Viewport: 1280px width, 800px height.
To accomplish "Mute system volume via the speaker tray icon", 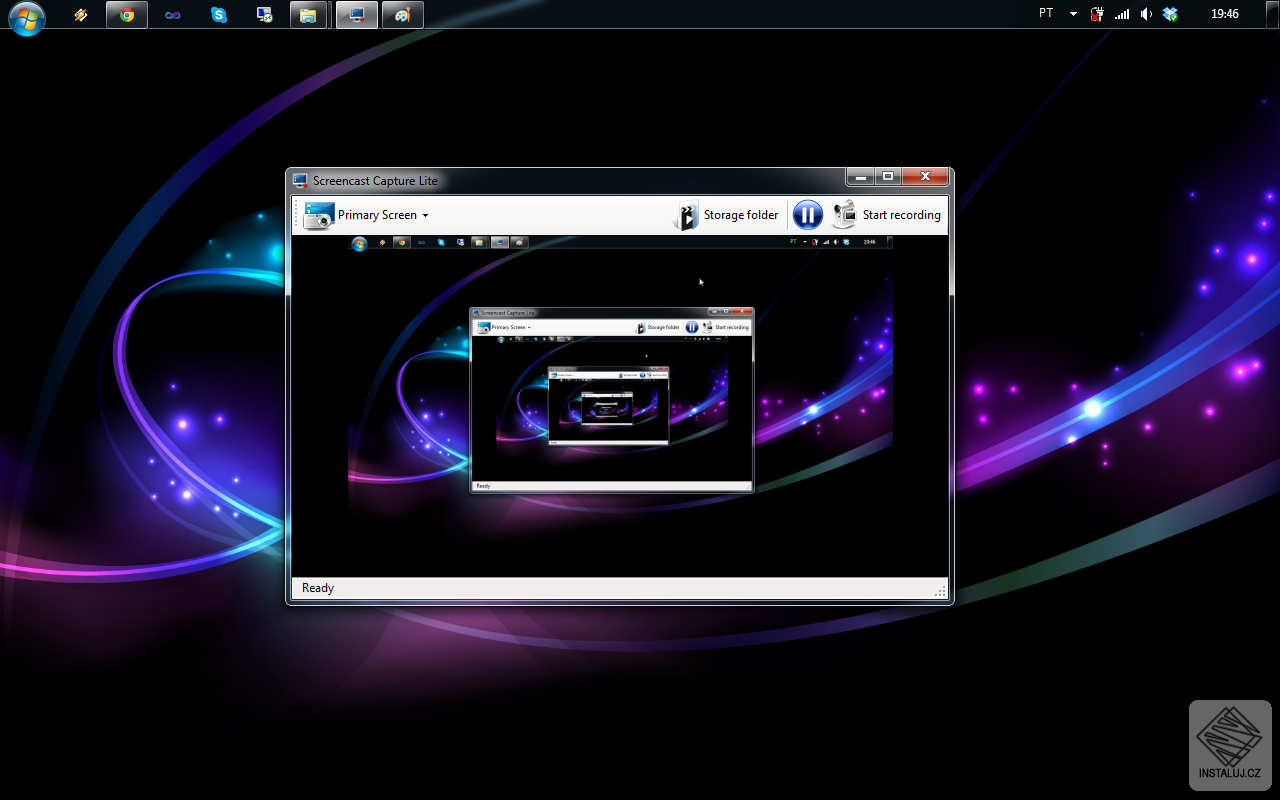I will pyautogui.click(x=1145, y=14).
